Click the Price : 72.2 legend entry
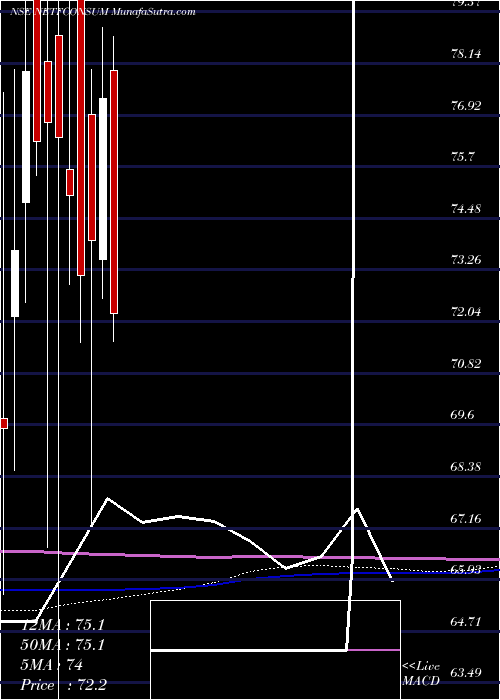 [x=63, y=685]
